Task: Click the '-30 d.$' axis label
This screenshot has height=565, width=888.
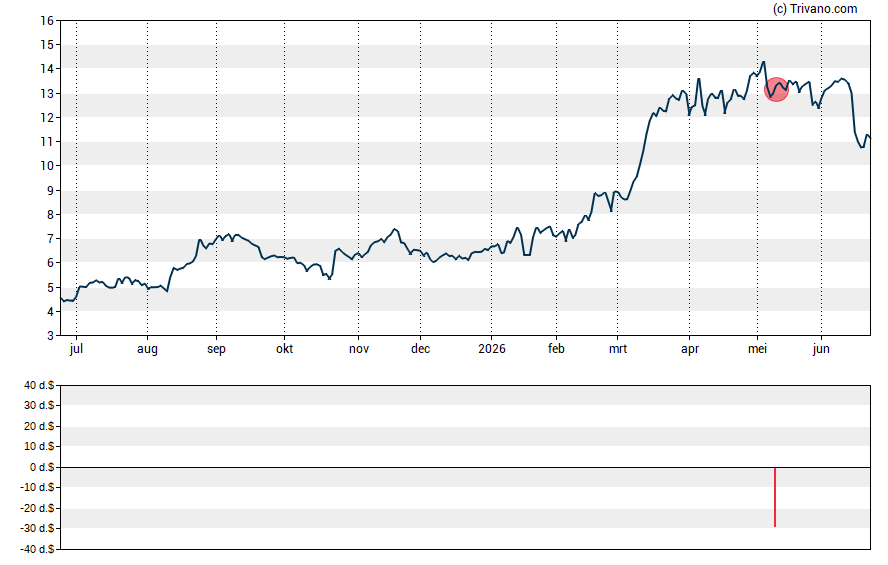Action: point(37,529)
